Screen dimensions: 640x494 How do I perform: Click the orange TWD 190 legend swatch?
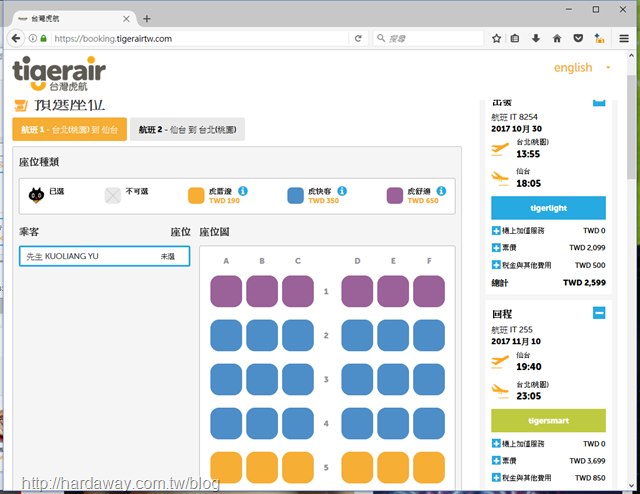196,196
